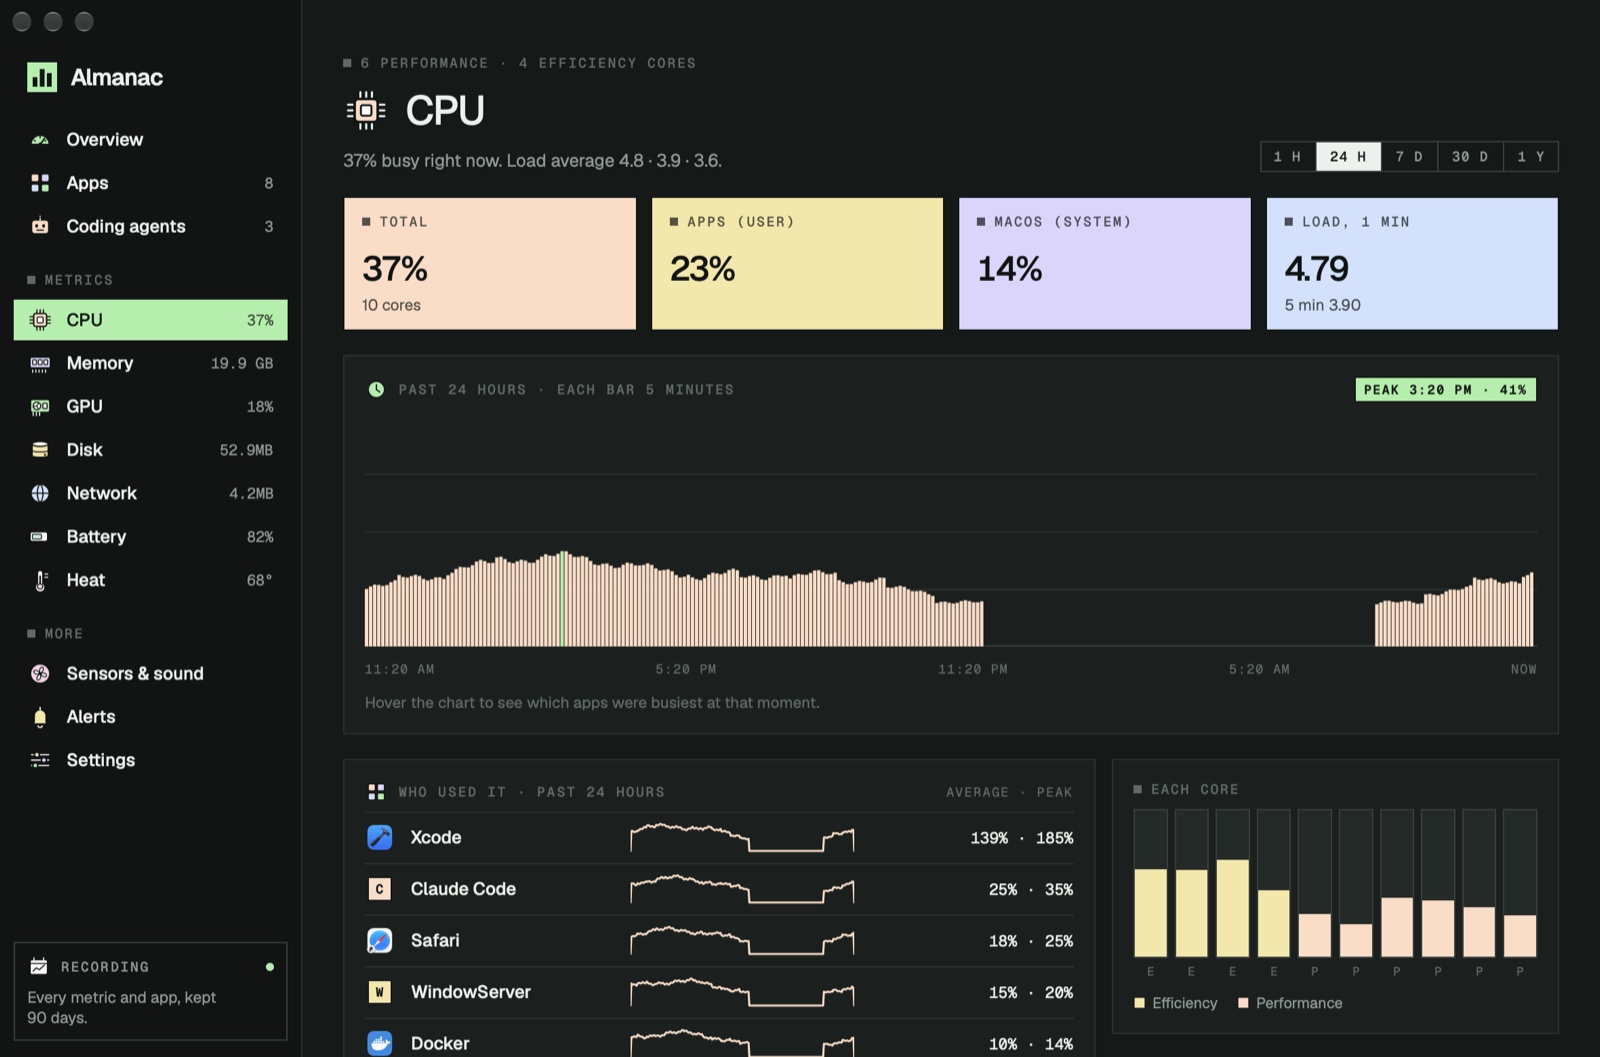Open the Alerts page

pos(150,717)
